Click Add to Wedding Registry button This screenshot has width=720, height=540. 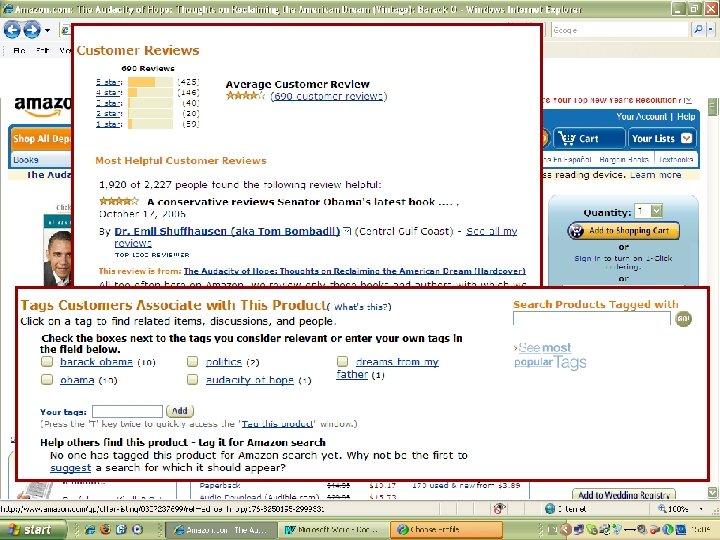624,495
